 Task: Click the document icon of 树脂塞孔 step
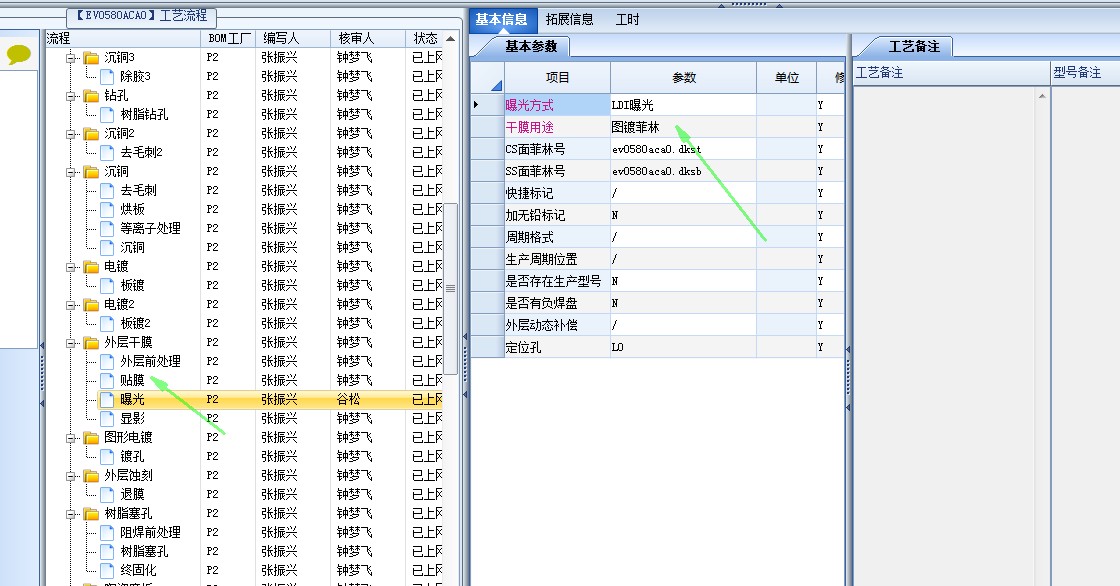107,551
